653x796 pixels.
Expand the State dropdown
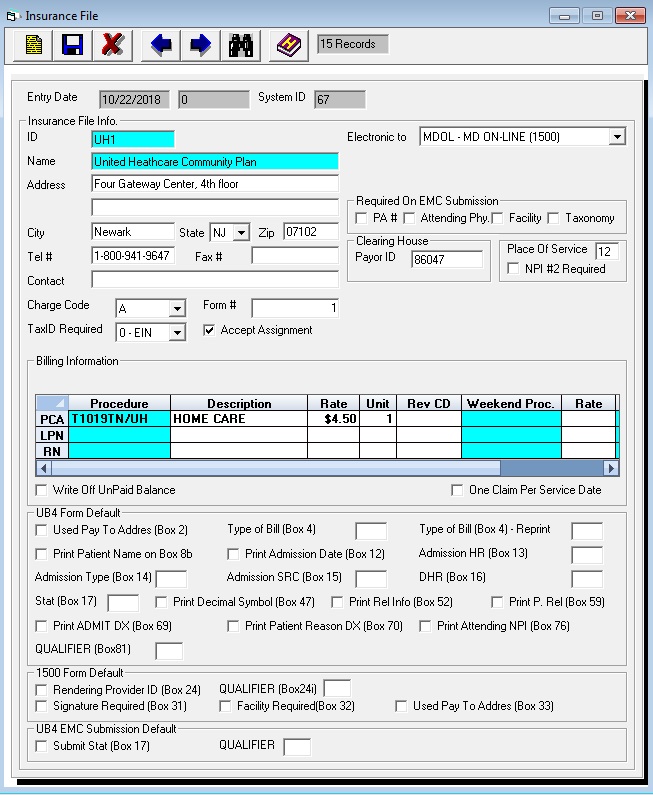tap(242, 233)
